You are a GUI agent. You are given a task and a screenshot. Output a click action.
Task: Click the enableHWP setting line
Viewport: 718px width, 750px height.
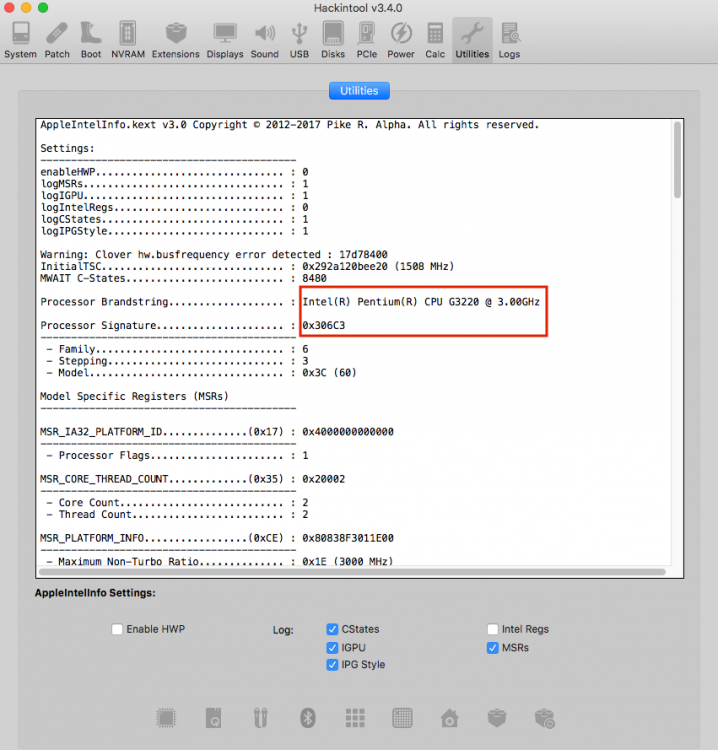click(x=174, y=172)
